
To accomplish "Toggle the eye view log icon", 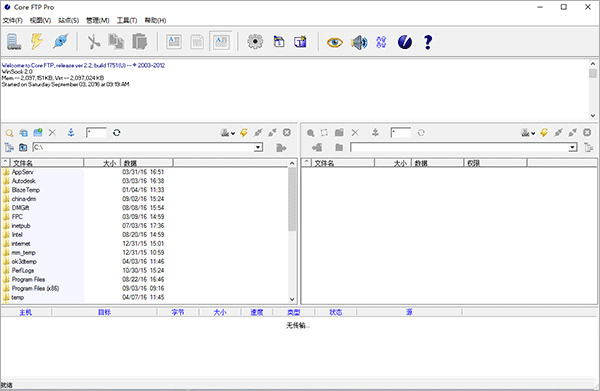I will click(x=334, y=42).
